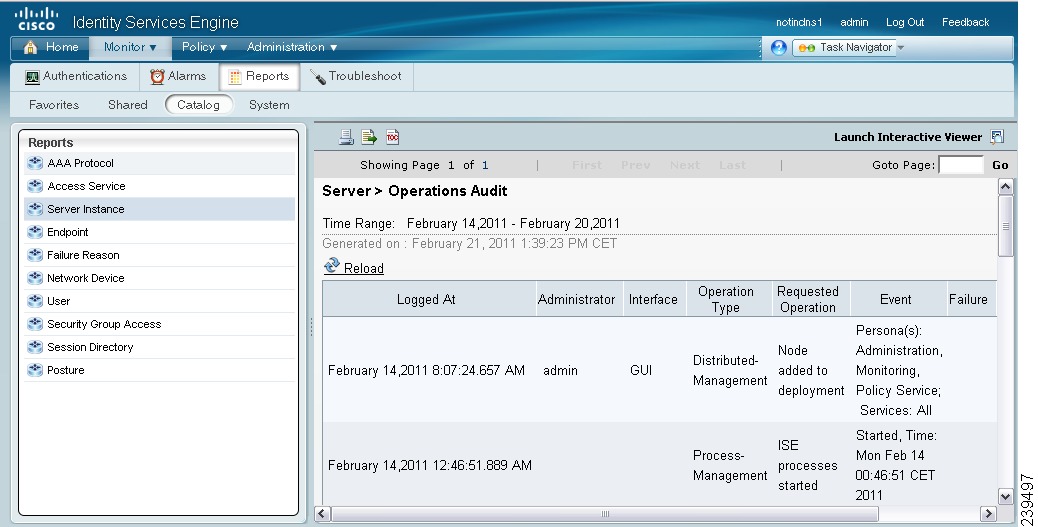
Task: Click the 'admin' administrator table cell
Action: point(560,370)
